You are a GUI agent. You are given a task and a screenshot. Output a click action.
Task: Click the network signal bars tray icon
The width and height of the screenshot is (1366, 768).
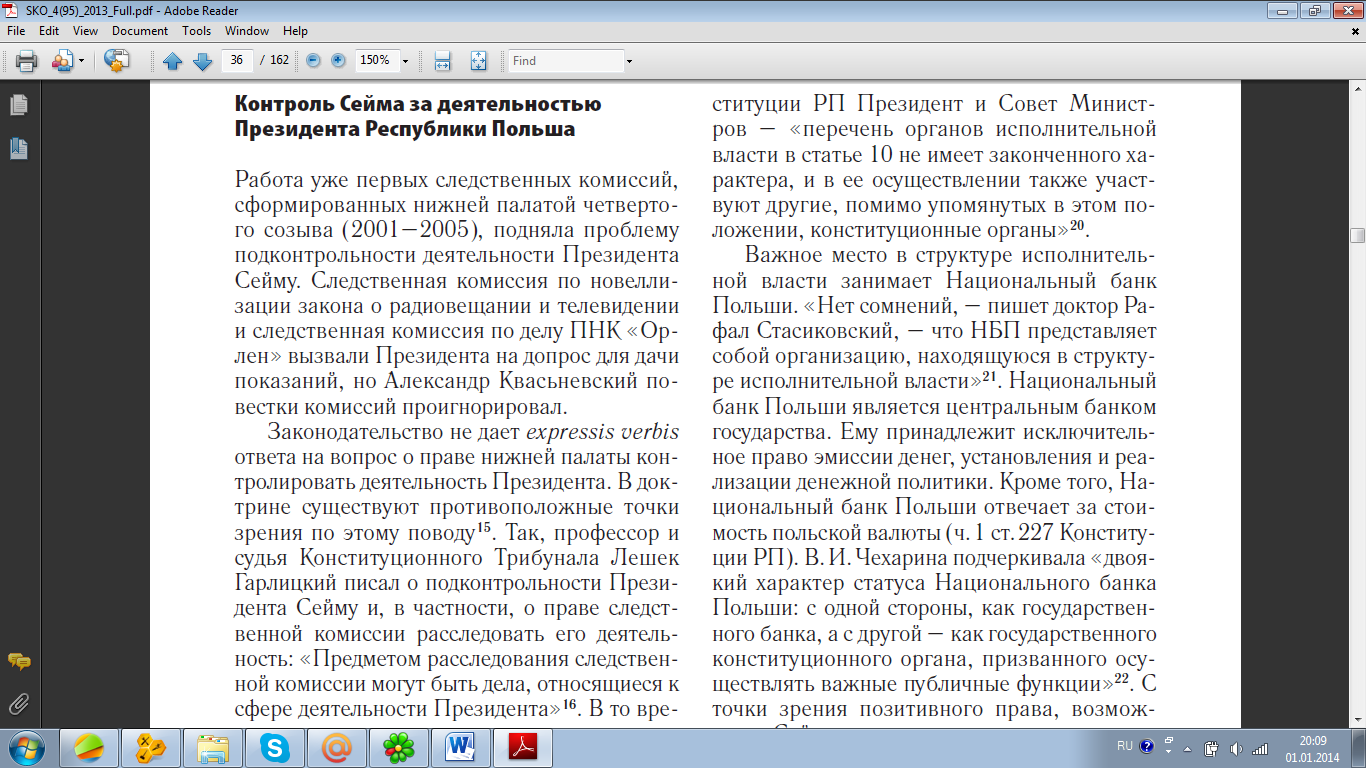[x=1260, y=748]
